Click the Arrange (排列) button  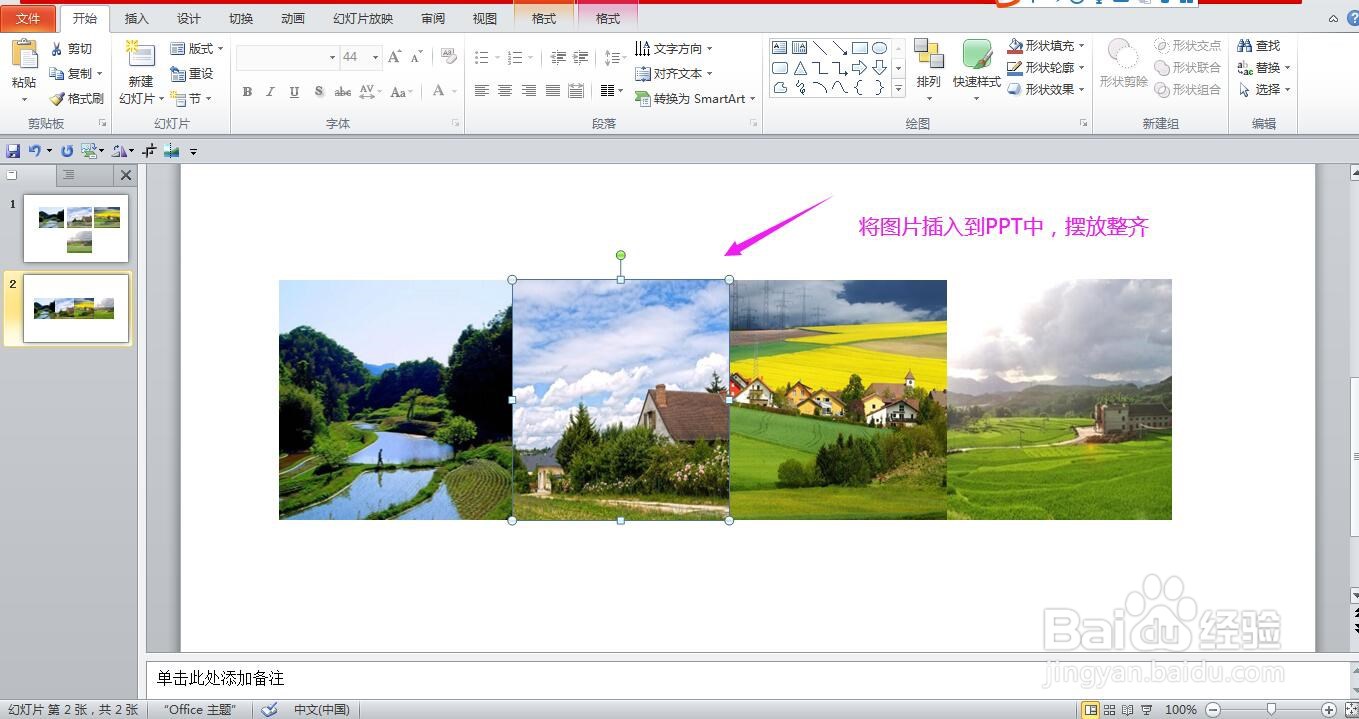coord(929,69)
